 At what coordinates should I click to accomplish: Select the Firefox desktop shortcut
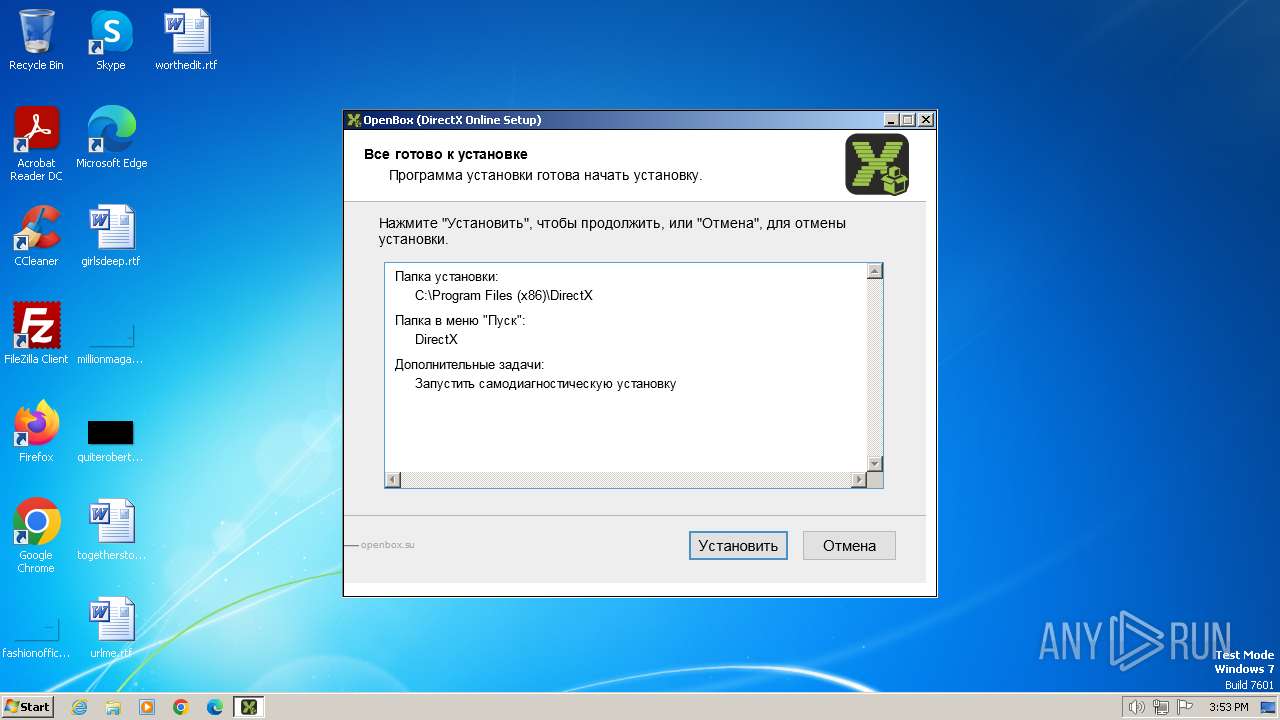(36, 431)
